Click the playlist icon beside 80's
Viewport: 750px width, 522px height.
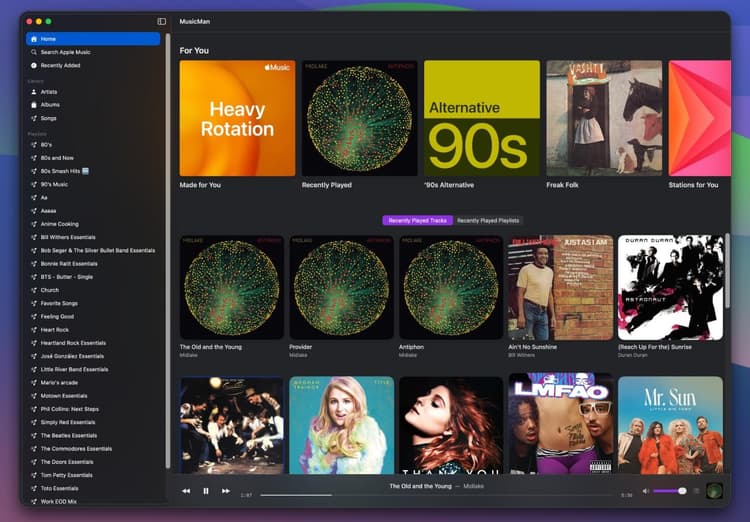tap(34, 144)
